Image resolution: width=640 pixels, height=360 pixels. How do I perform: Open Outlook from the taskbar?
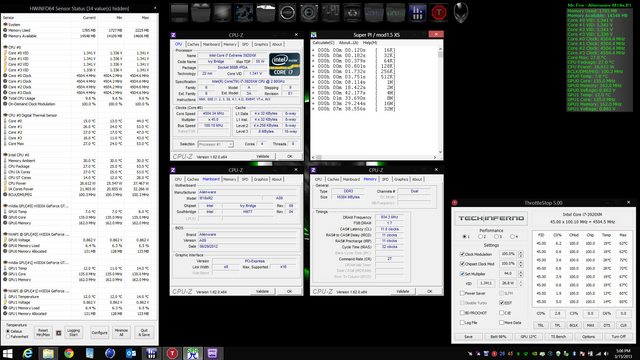coord(131,353)
